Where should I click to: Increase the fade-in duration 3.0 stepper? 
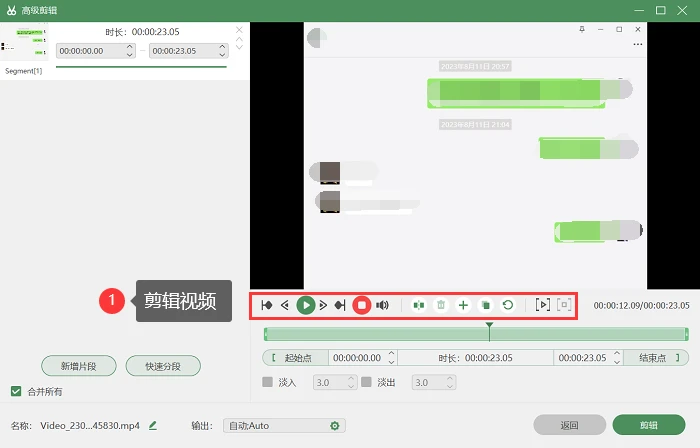tap(351, 379)
